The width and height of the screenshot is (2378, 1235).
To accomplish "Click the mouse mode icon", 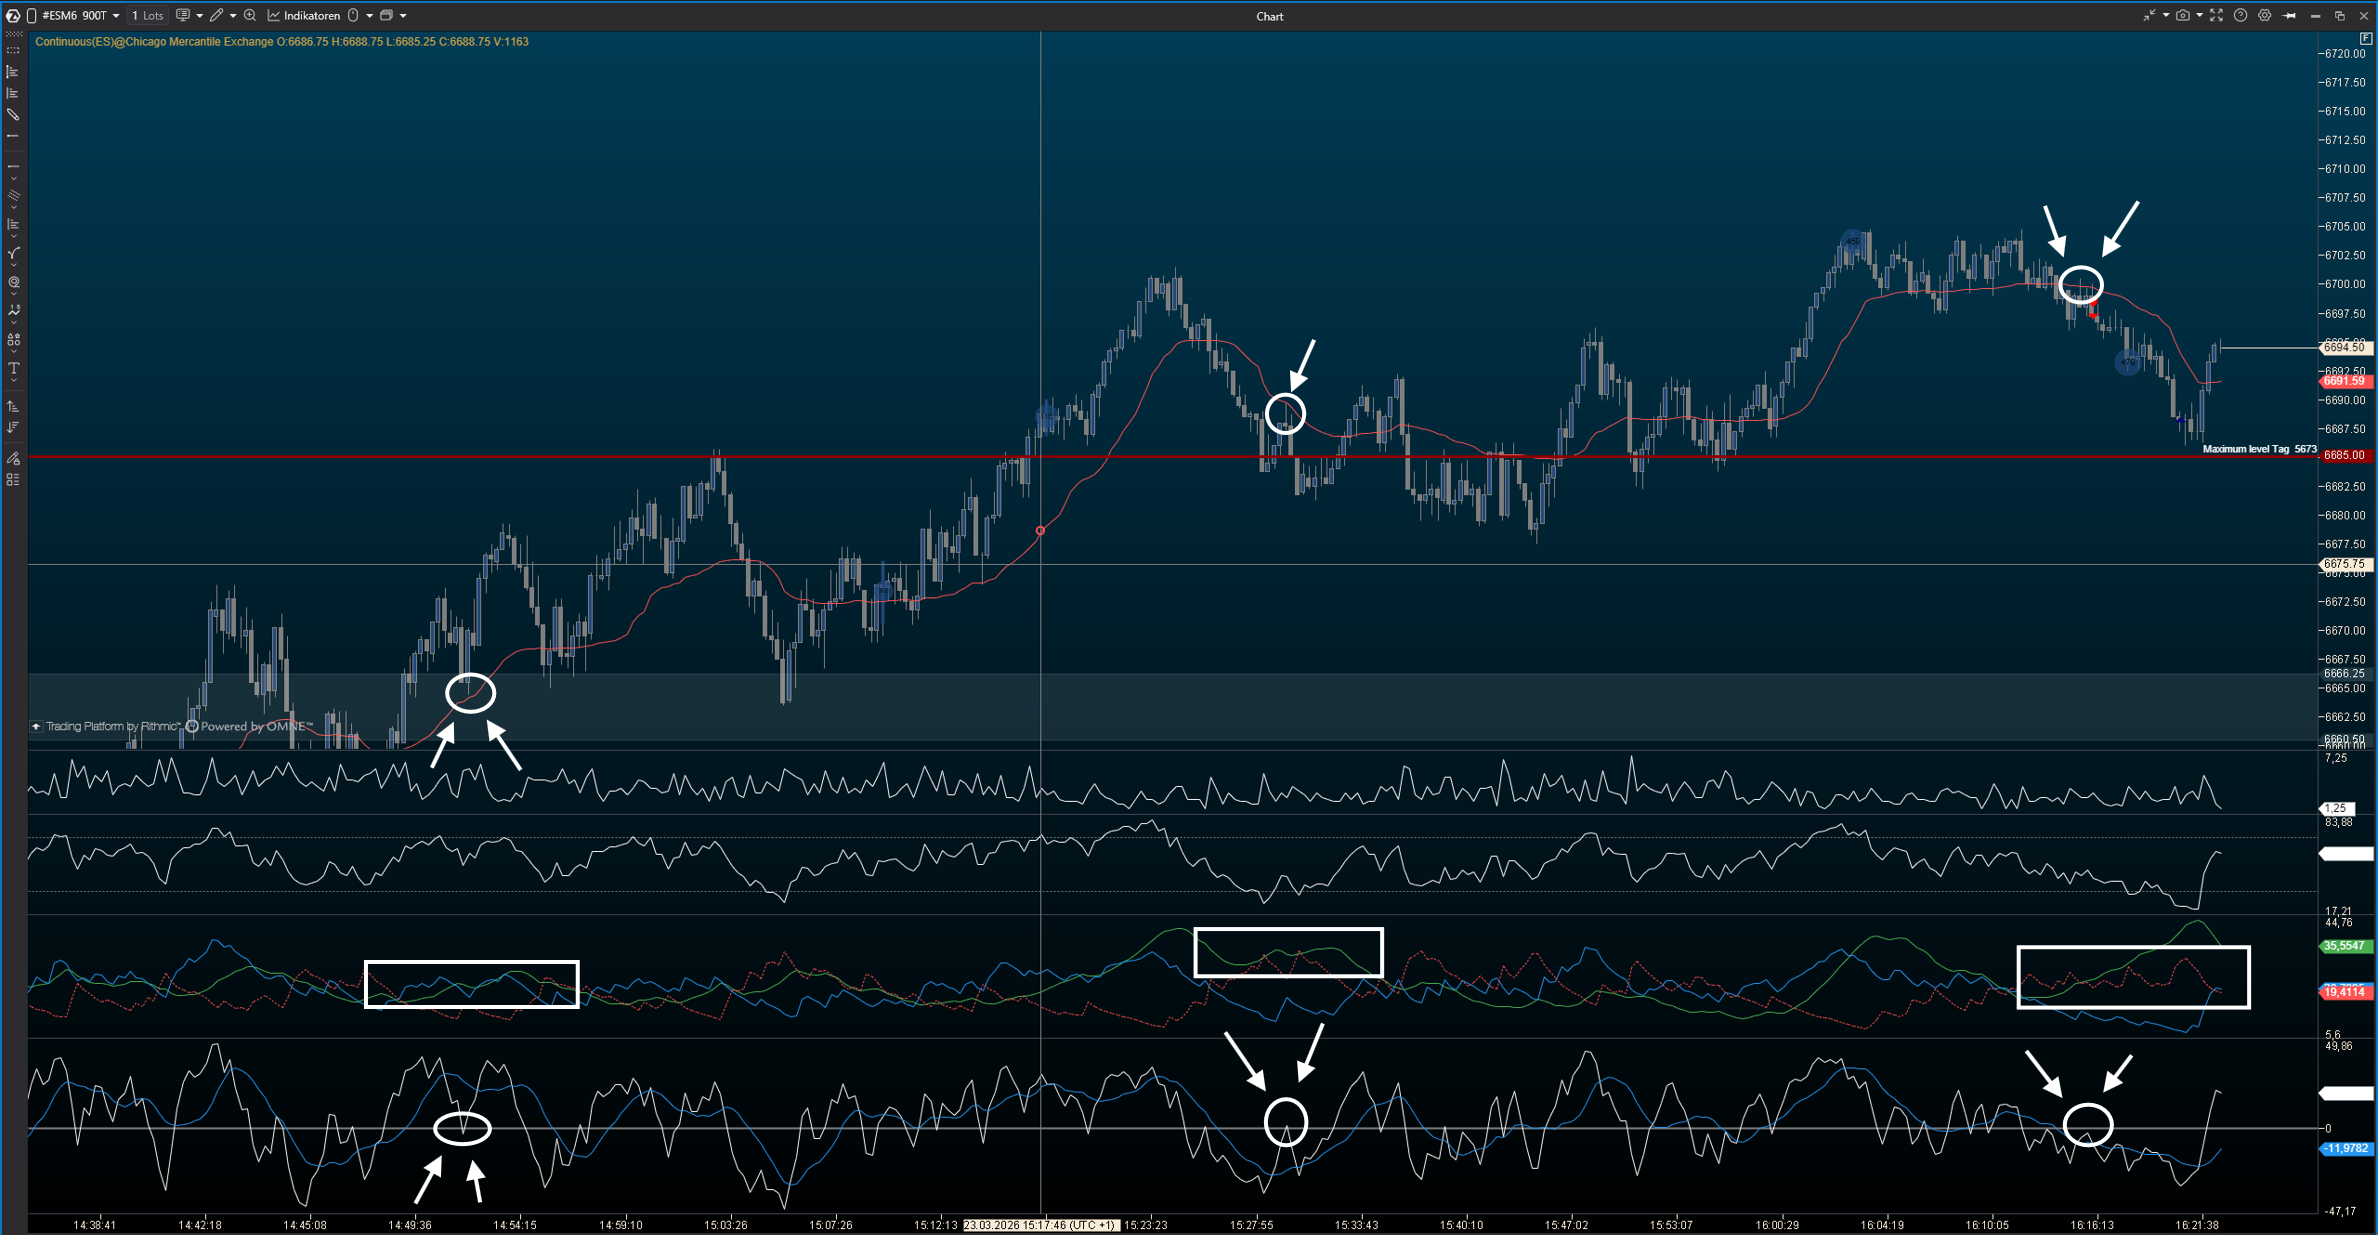I will point(353,16).
